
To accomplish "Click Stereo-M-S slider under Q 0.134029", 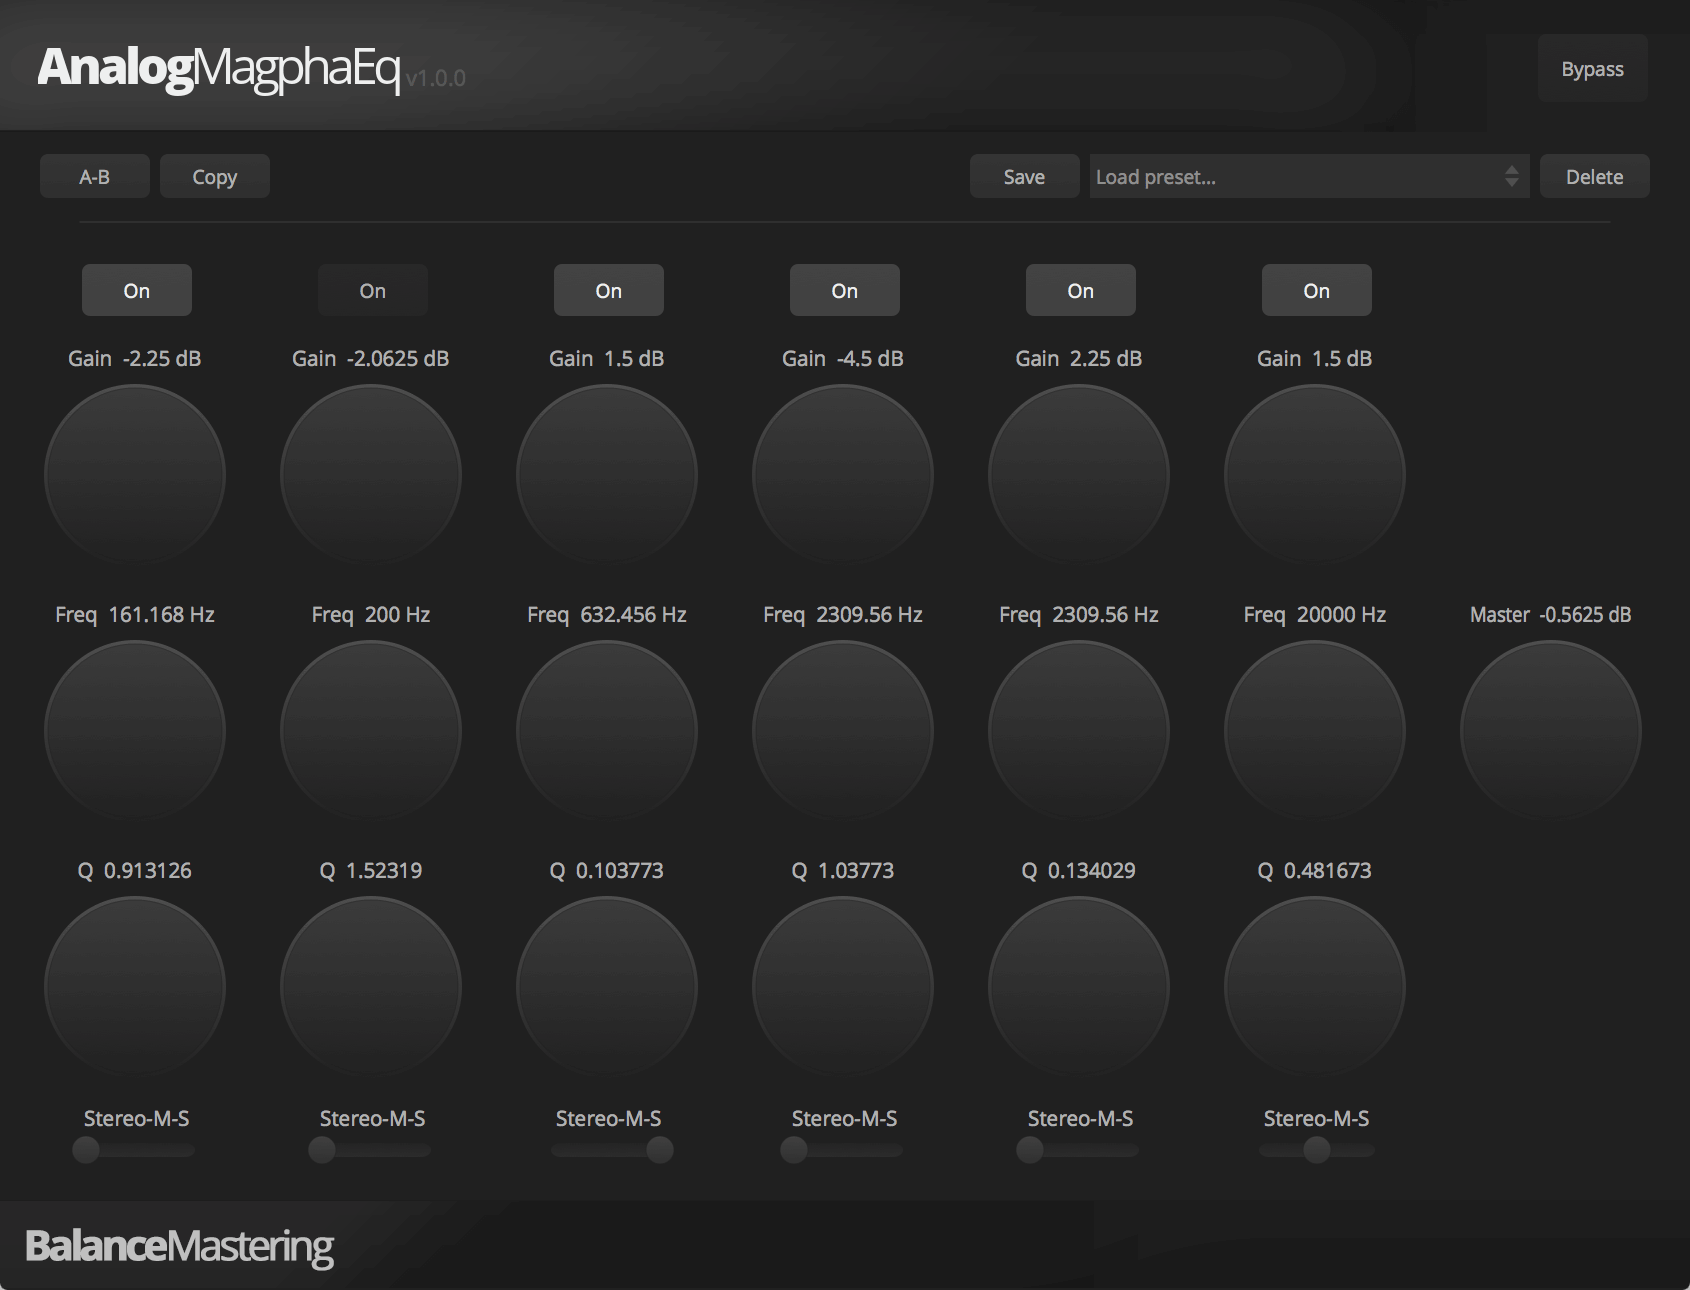I will pyautogui.click(x=1078, y=1150).
